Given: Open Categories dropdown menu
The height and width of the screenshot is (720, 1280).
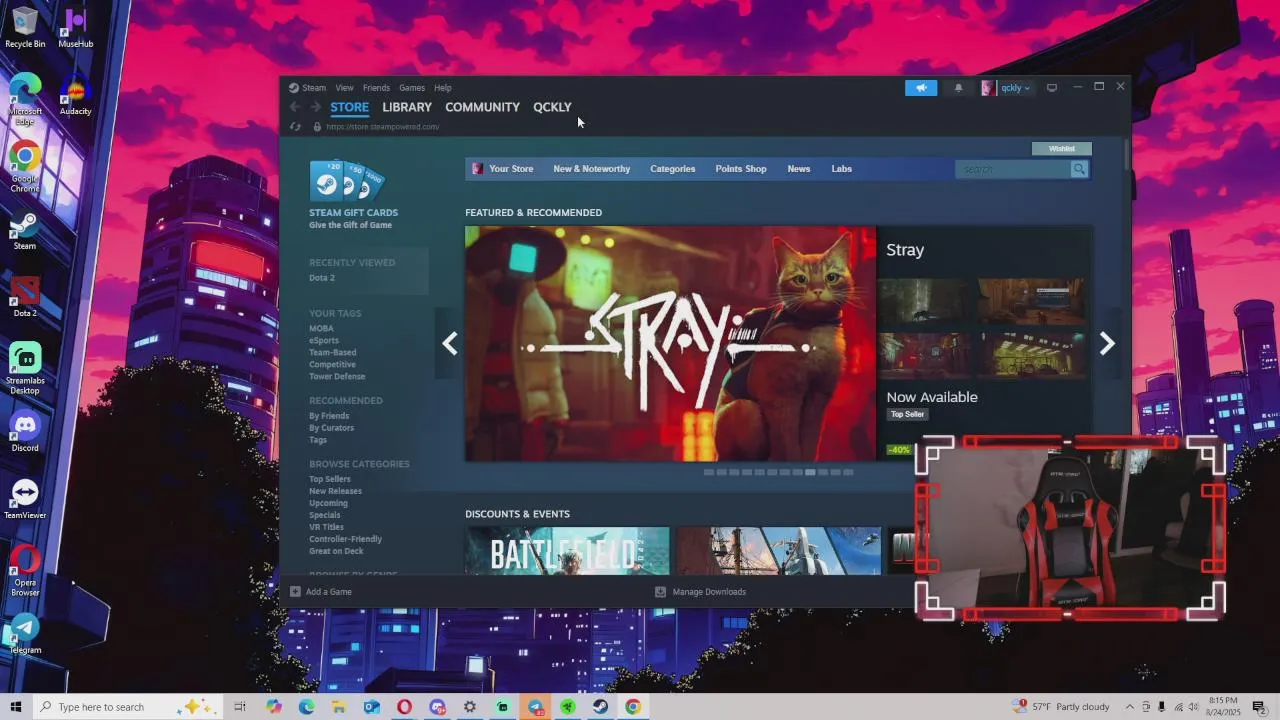Looking at the screenshot, I should coord(673,169).
